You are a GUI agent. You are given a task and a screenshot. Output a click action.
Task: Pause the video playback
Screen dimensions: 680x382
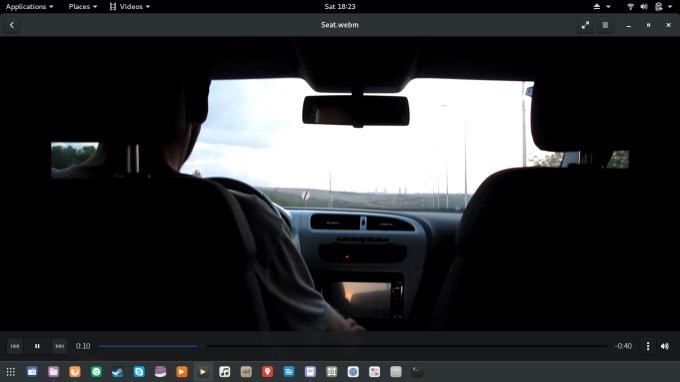(37, 346)
